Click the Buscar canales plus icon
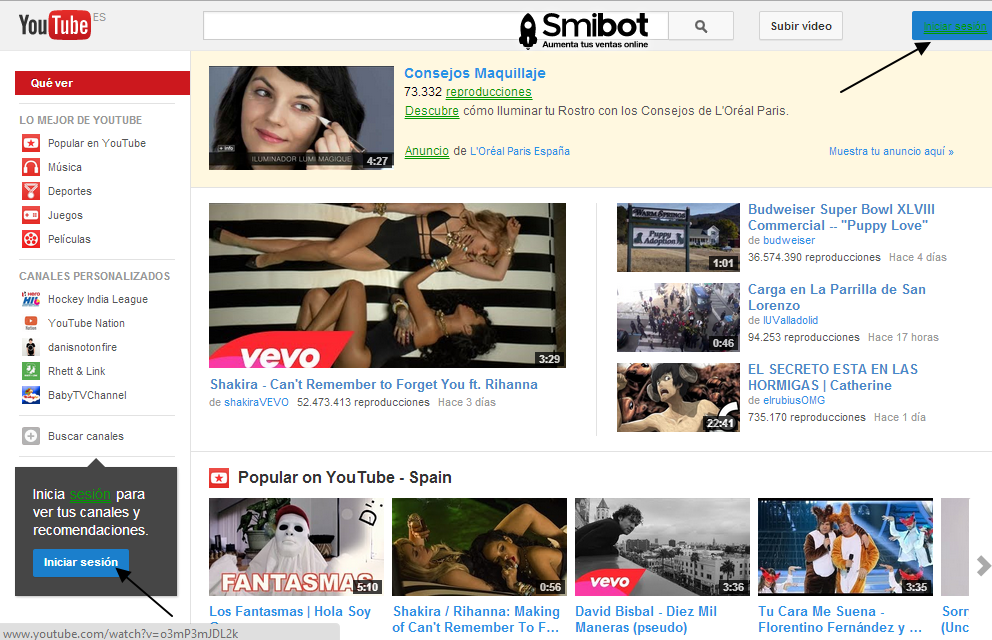The width and height of the screenshot is (992, 640). [x=31, y=436]
